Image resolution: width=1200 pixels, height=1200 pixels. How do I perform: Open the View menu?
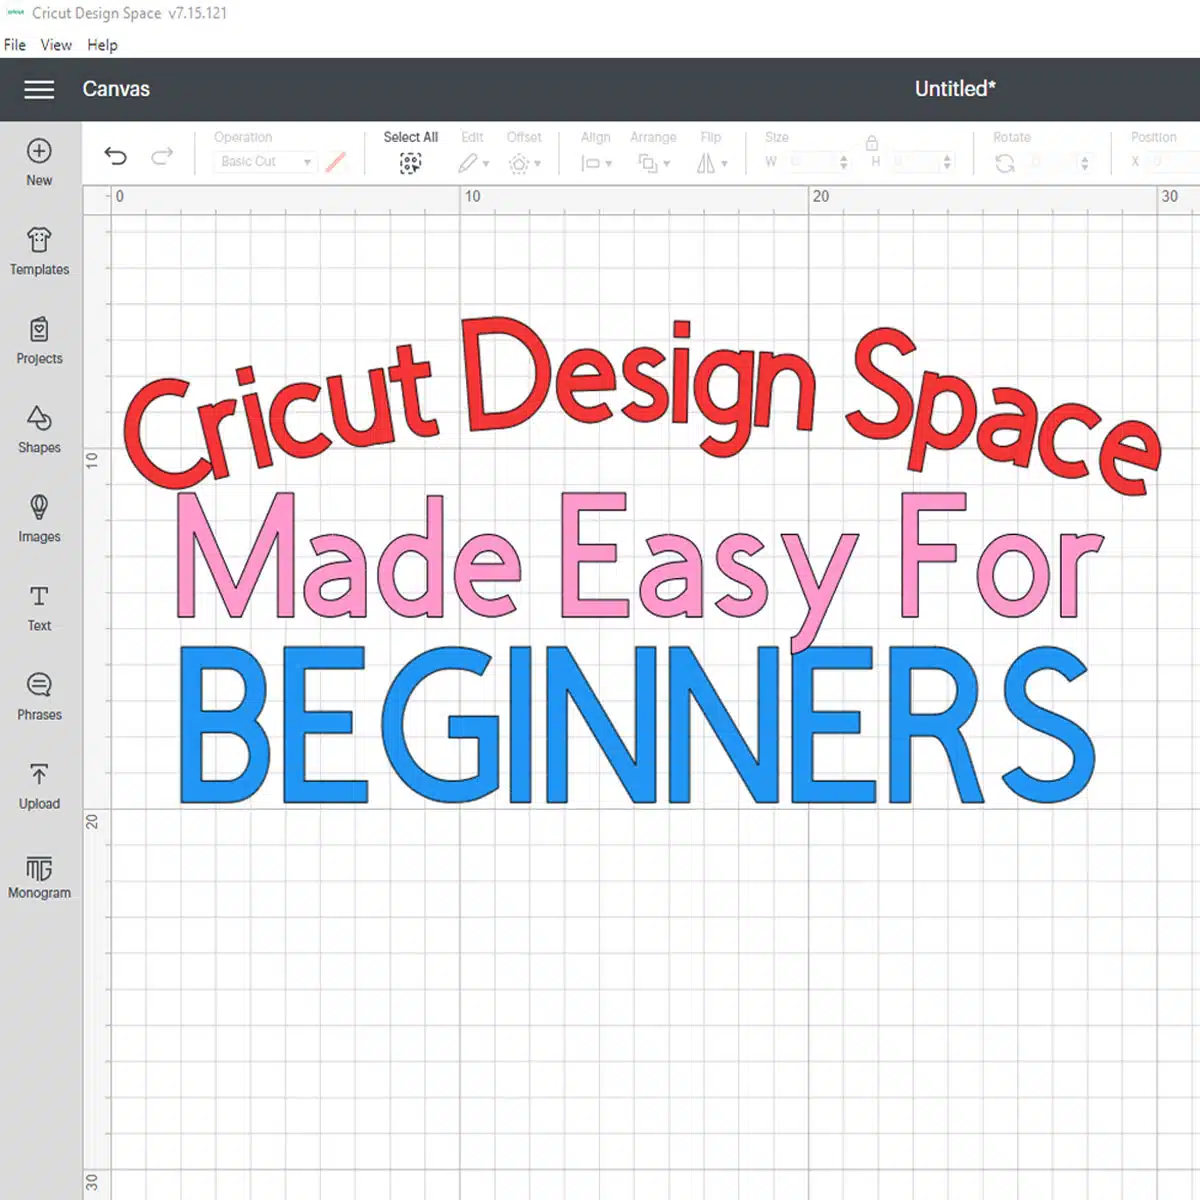[55, 45]
